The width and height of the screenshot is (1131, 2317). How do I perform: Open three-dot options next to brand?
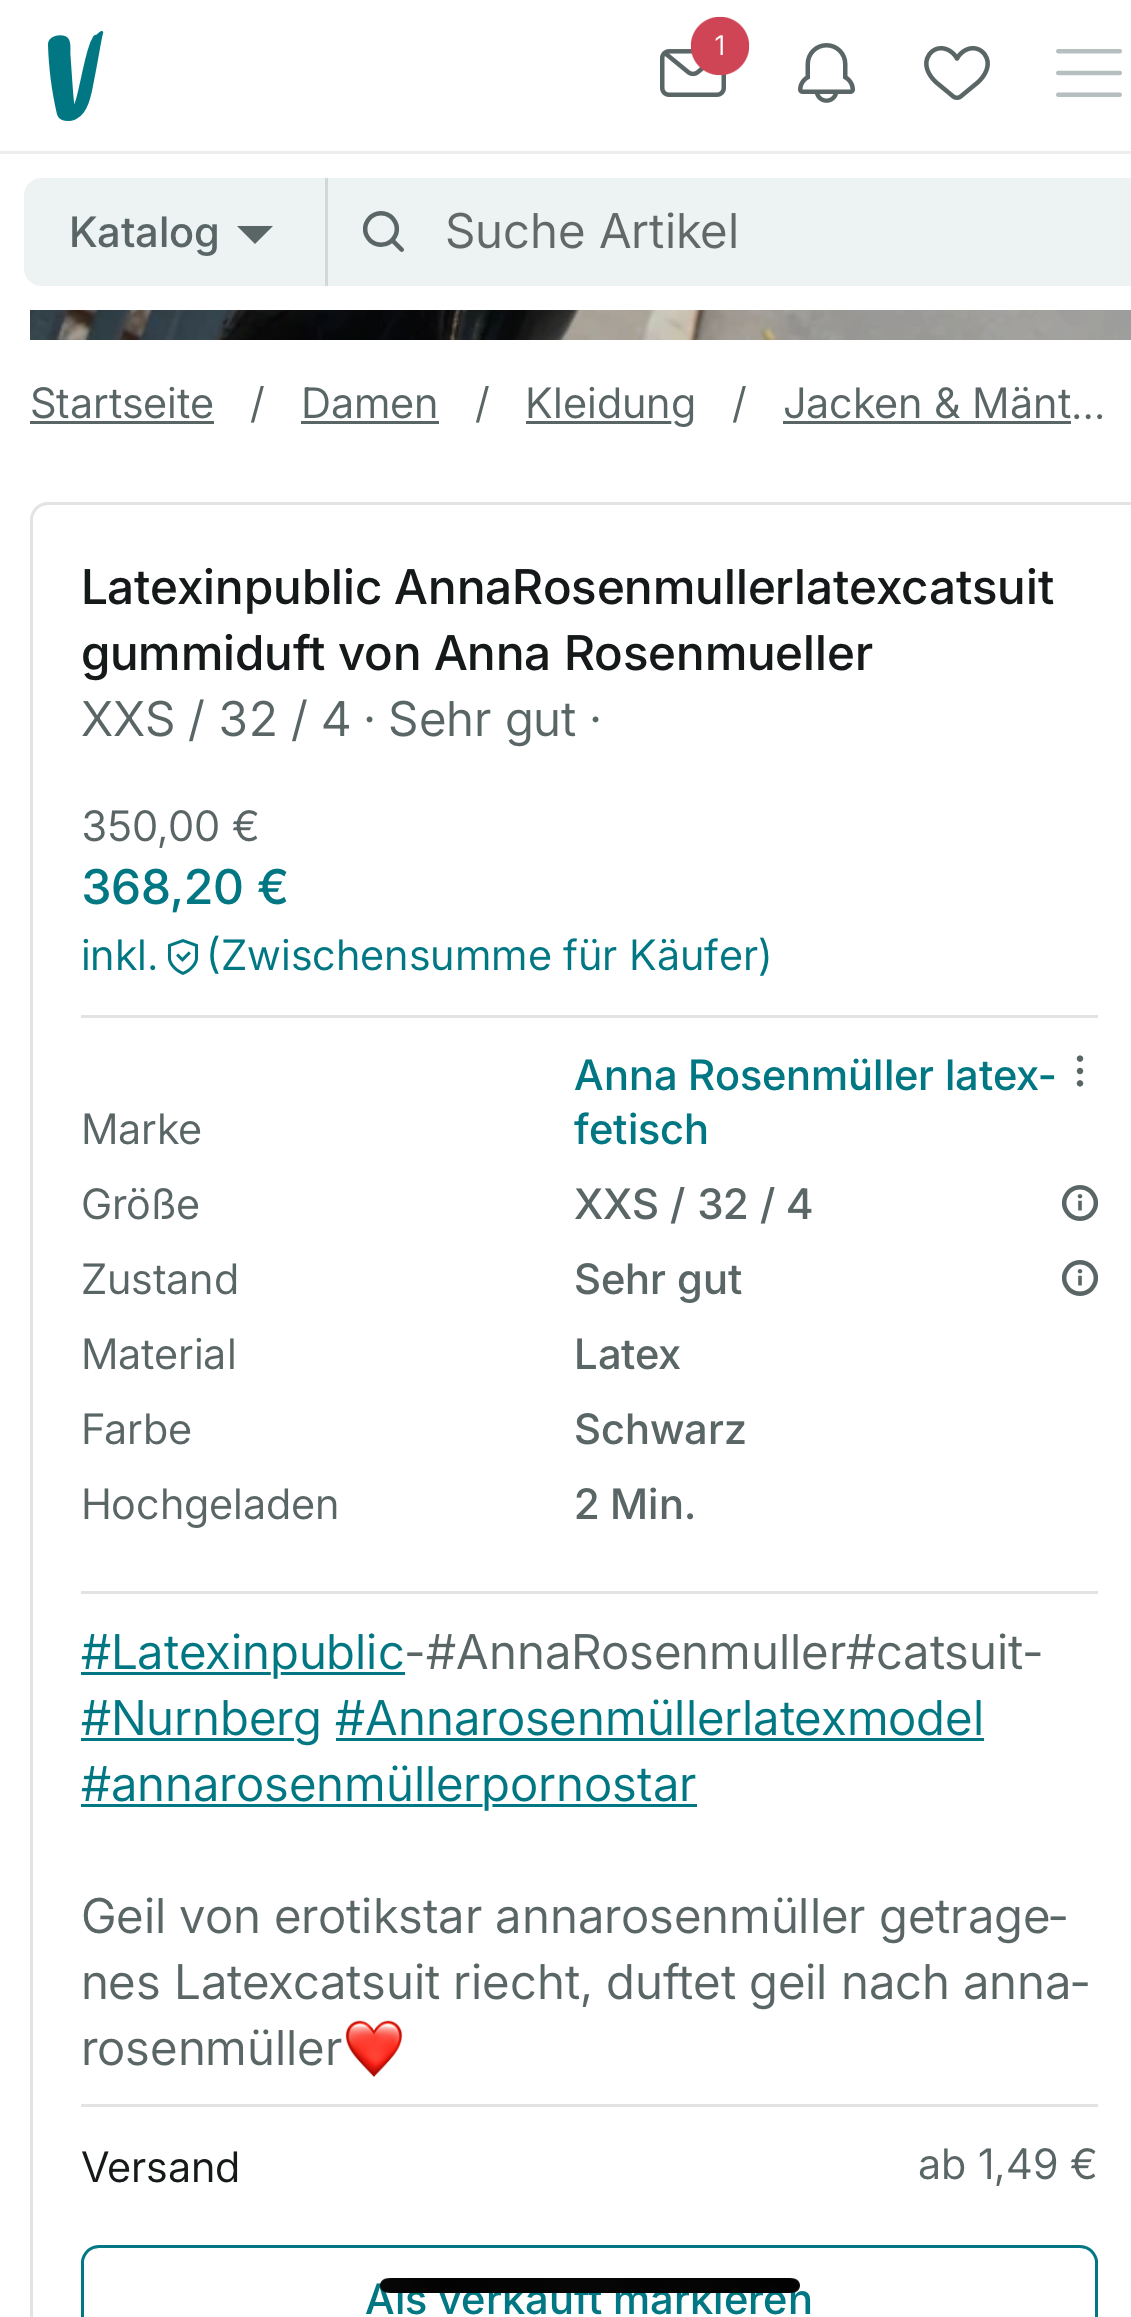(1080, 1072)
